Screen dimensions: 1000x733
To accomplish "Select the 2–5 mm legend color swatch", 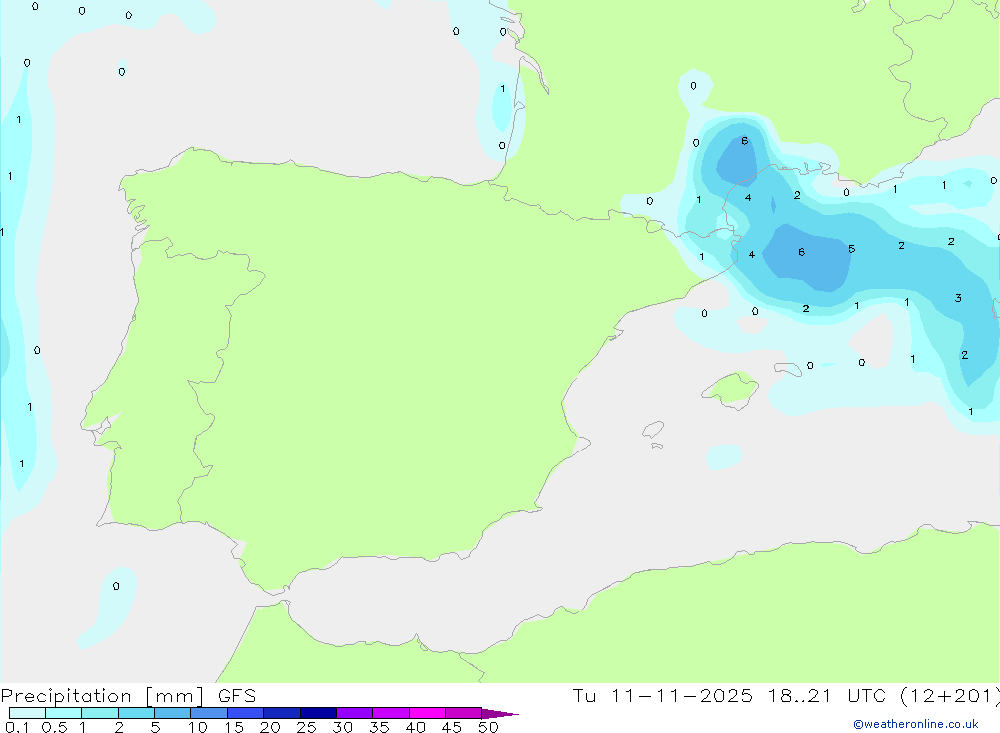I will [136, 713].
